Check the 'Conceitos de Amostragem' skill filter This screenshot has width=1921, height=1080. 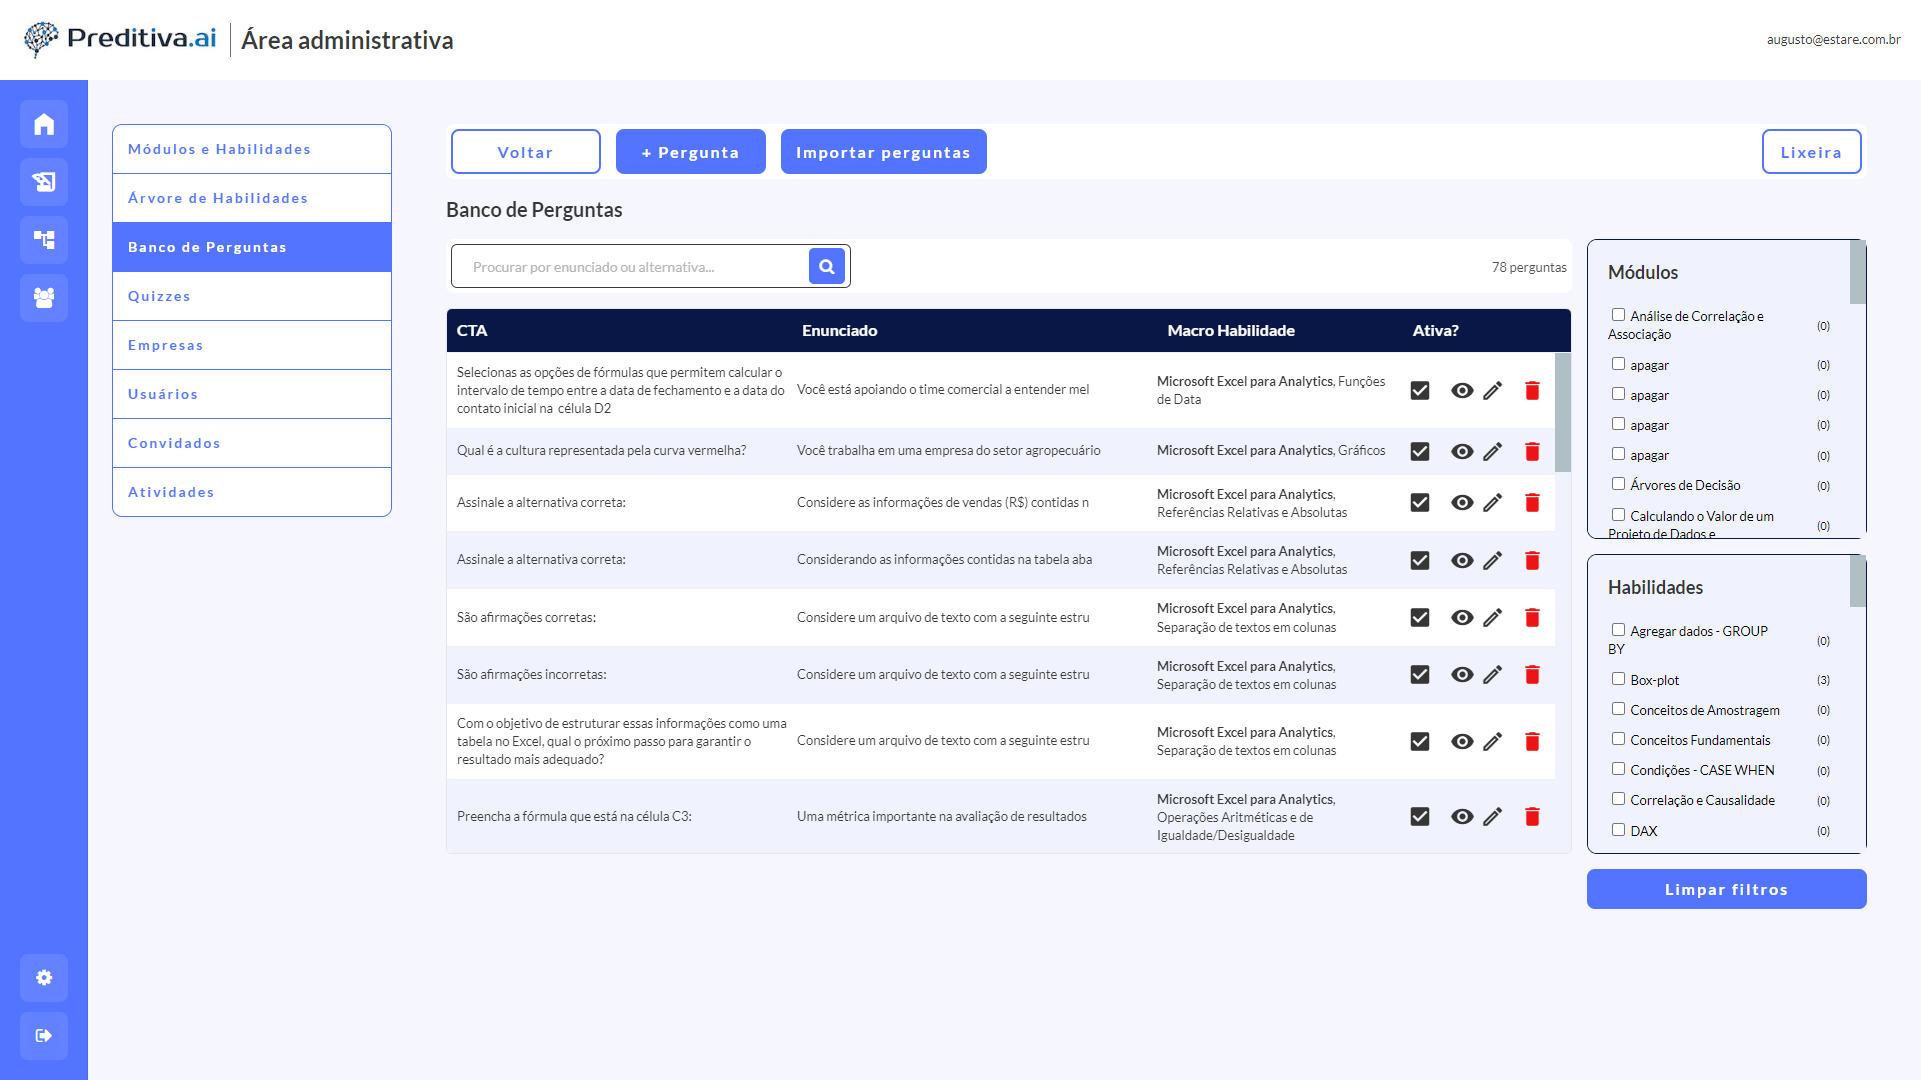tap(1618, 709)
